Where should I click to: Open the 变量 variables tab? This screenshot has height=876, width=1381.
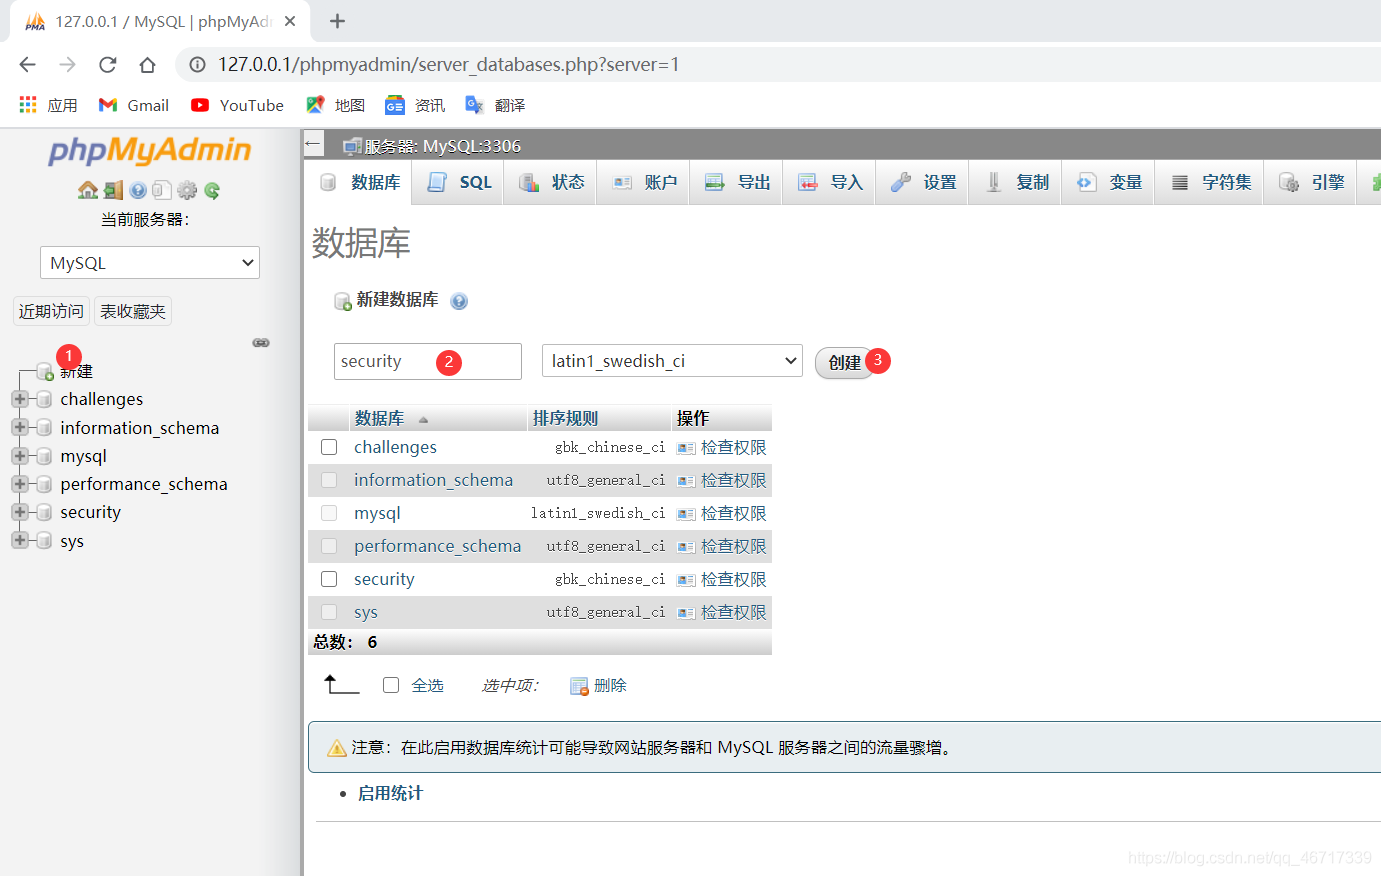pos(1108,182)
